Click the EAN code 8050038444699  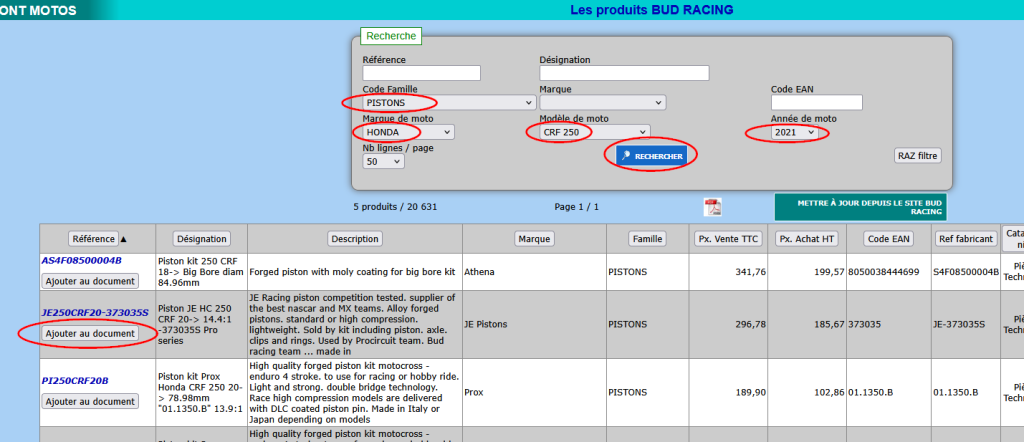pos(884,272)
